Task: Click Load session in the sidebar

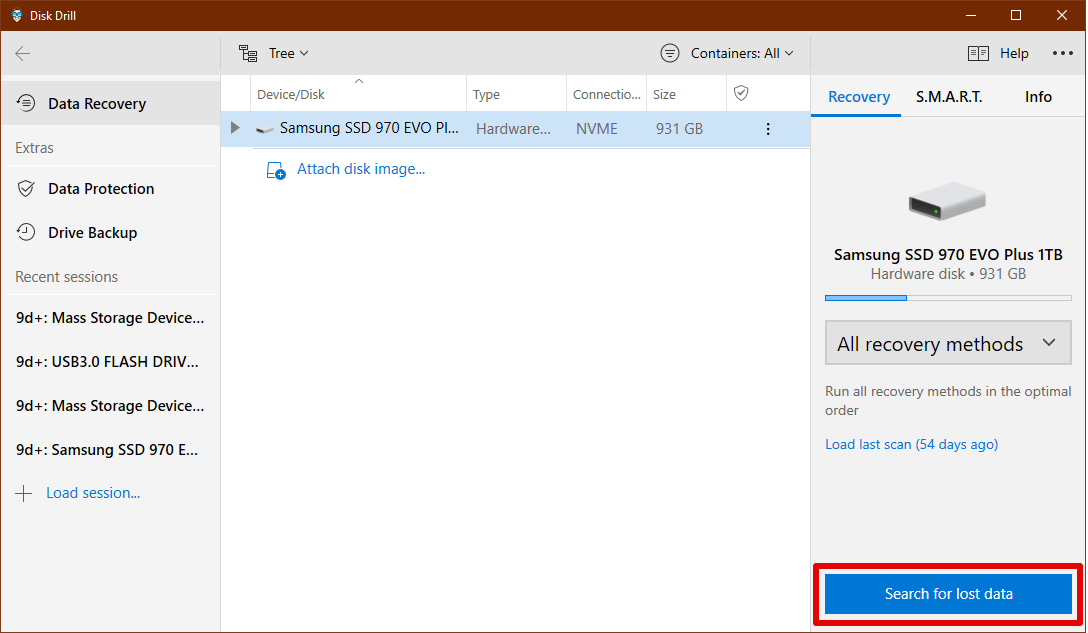Action: coord(93,492)
